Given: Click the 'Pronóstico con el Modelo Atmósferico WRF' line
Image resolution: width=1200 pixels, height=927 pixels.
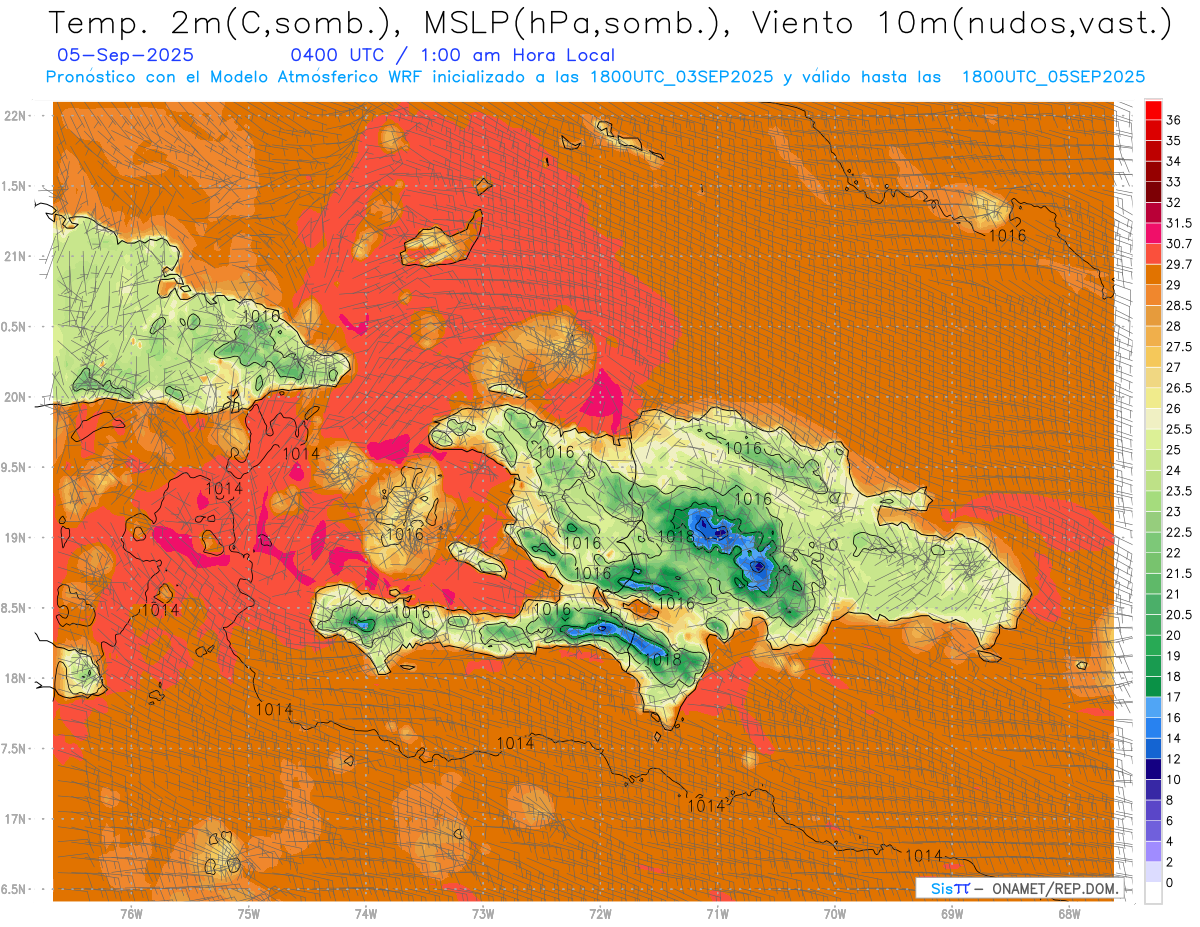Looking at the screenshot, I should [x=595, y=77].
